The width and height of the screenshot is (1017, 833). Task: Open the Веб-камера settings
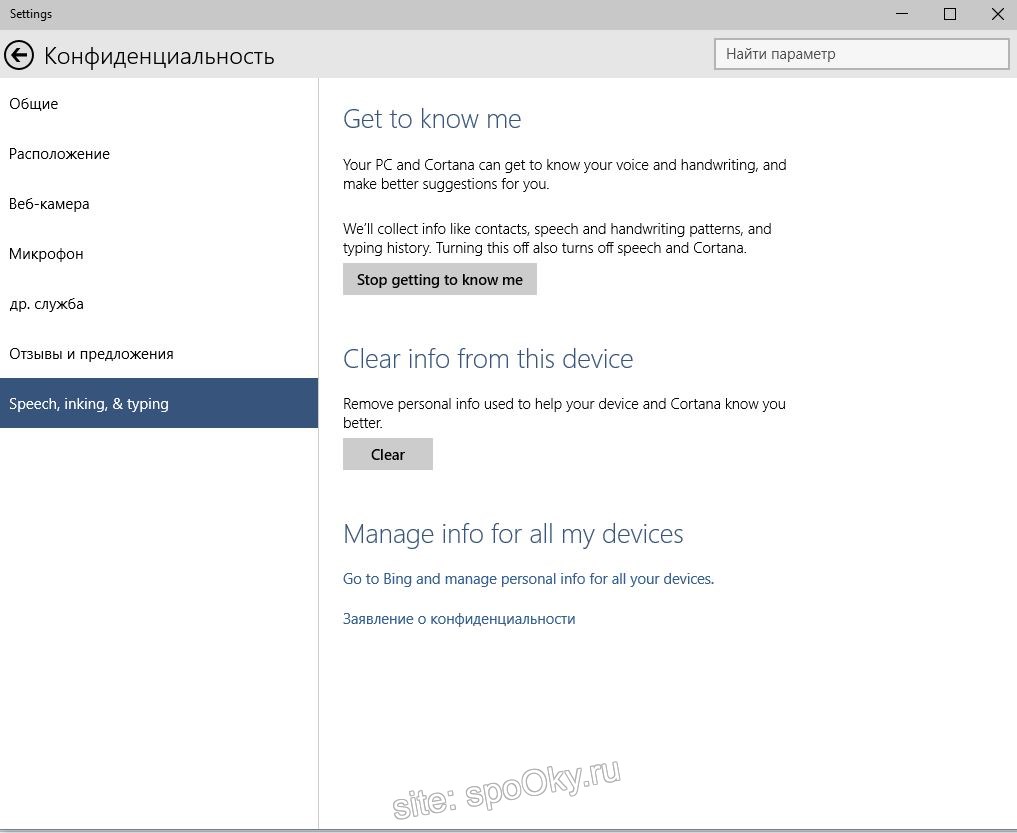[x=159, y=204]
